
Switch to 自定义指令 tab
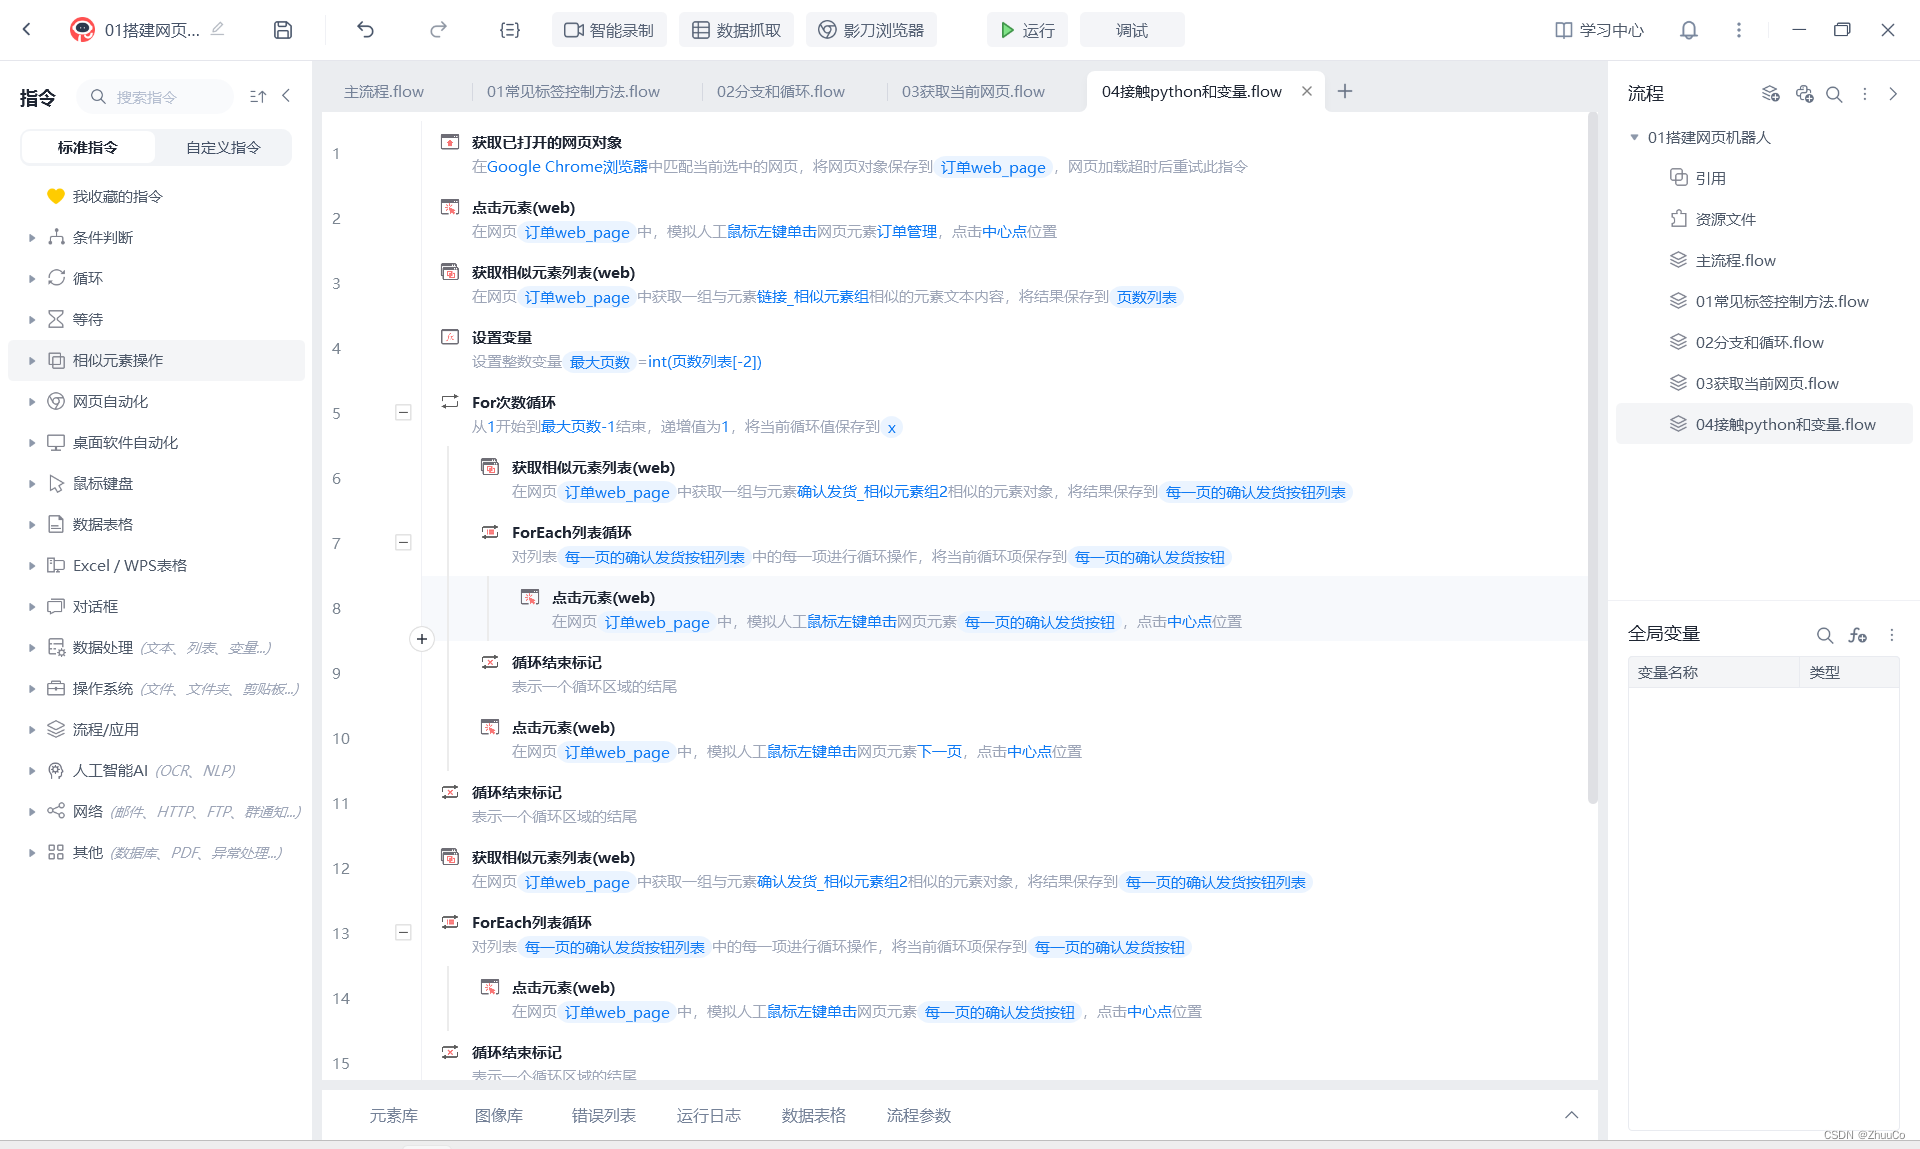[x=223, y=147]
